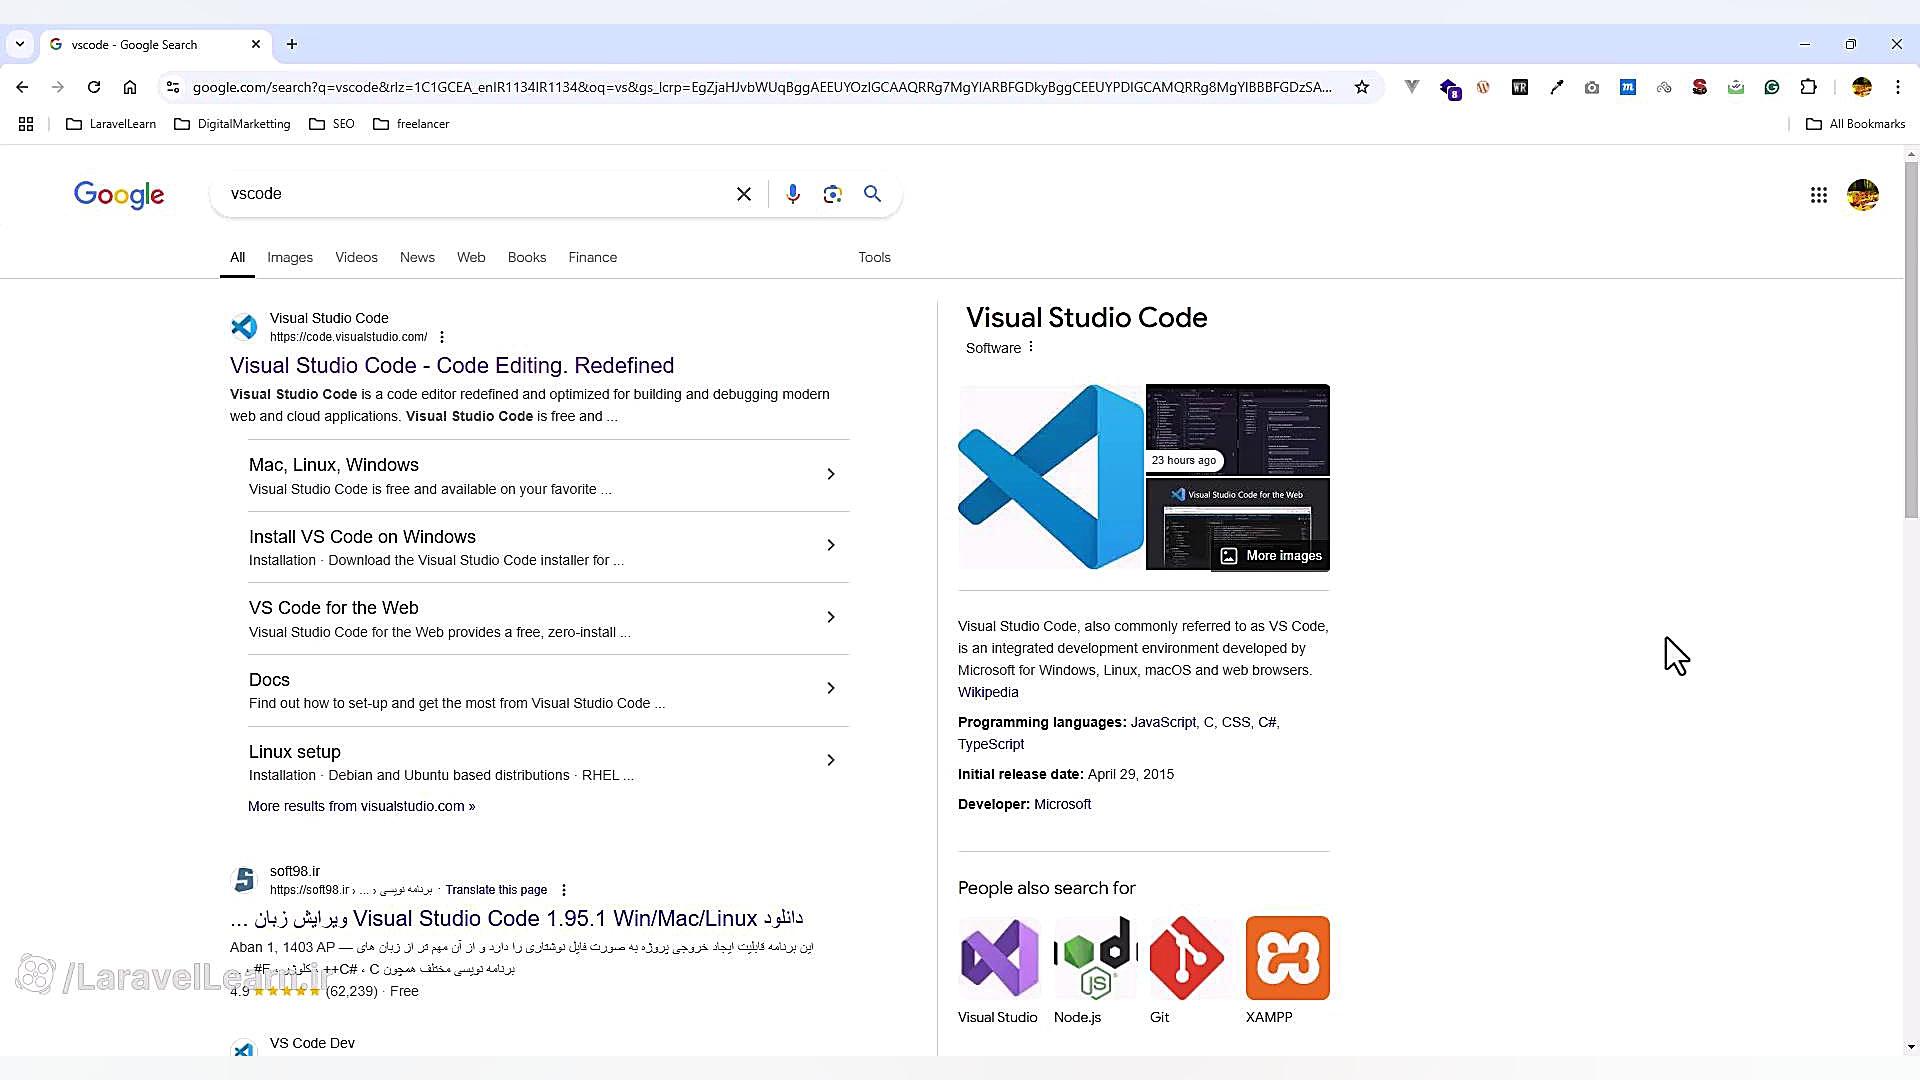Open more options for code.visualstudio.com result
Image resolution: width=1920 pixels, height=1080 pixels.
[442, 337]
